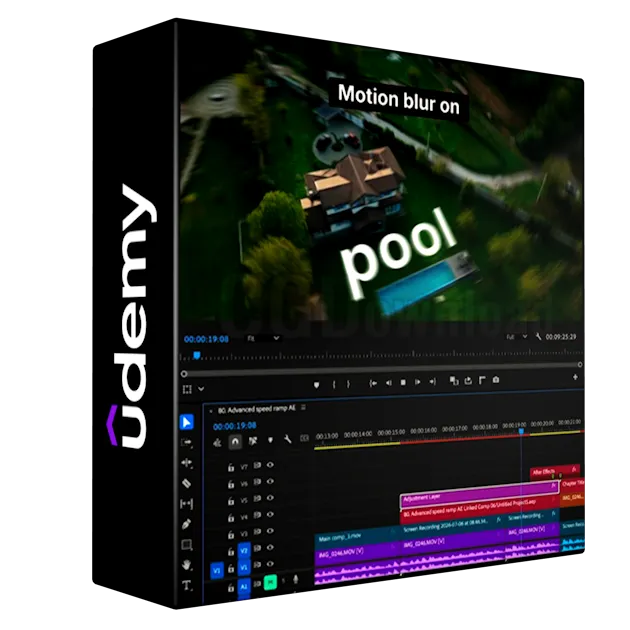Select the Advanced speed ramp AE Linked Comp clip
This screenshot has width=630, height=630.
pyautogui.click(x=480, y=509)
